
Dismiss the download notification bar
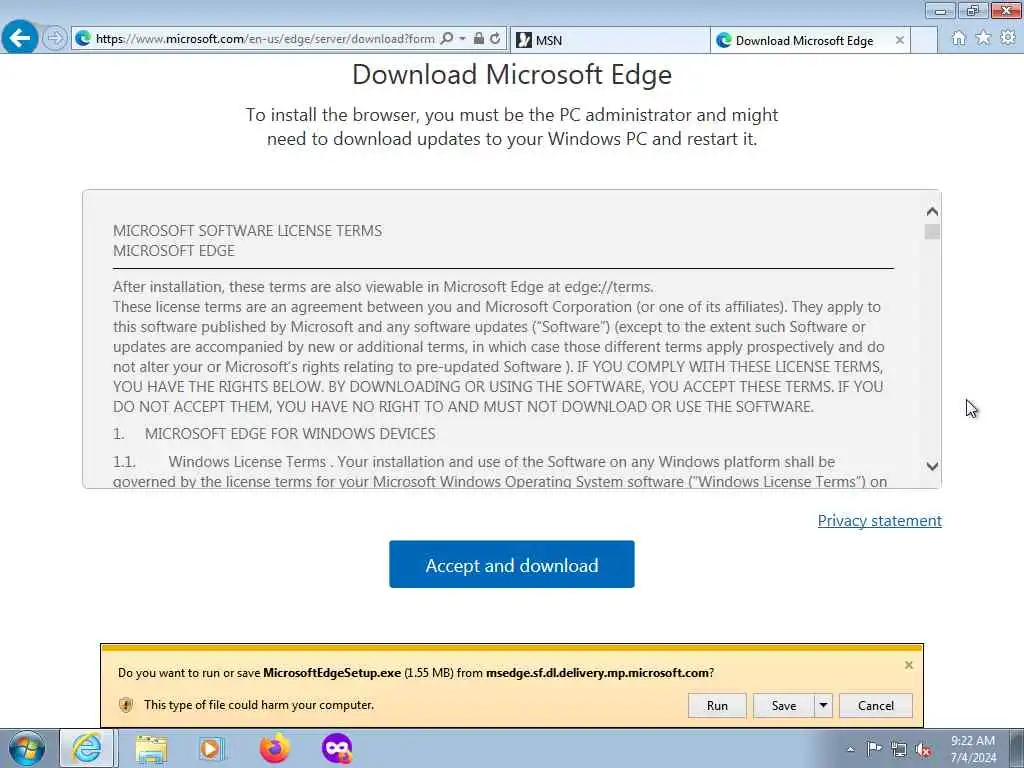tap(908, 665)
